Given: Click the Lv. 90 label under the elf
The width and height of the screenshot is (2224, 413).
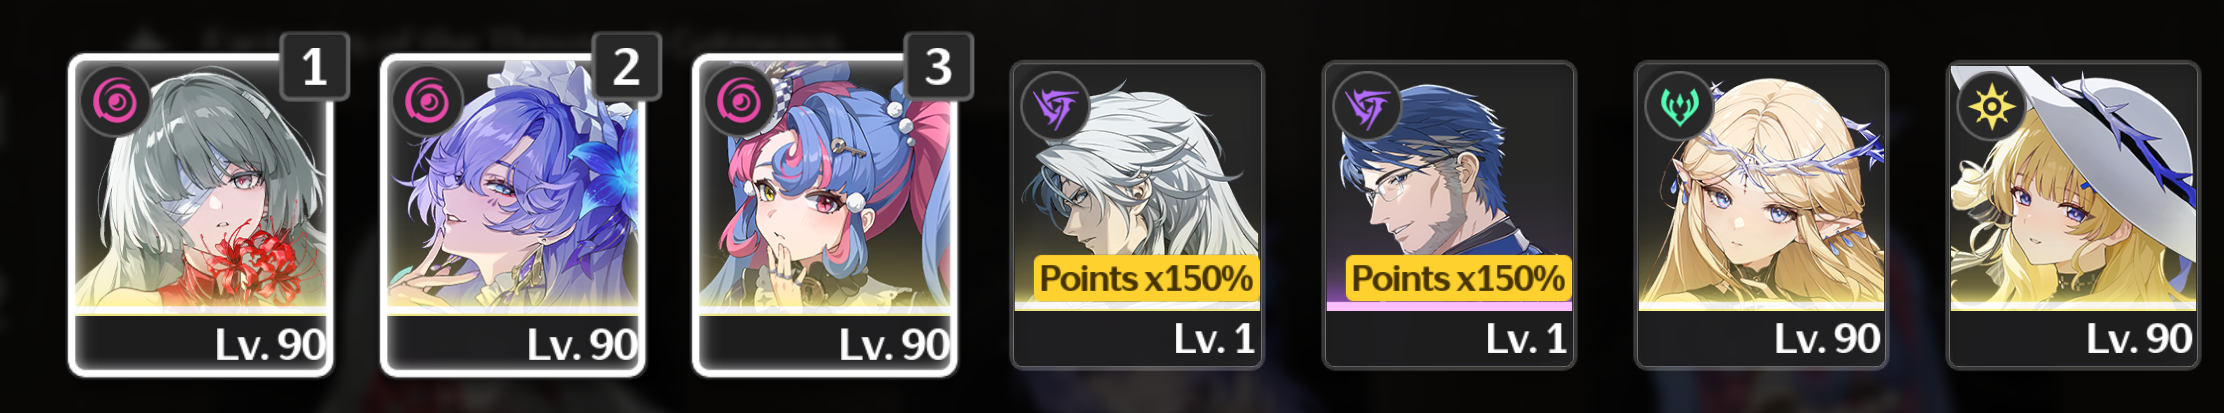Looking at the screenshot, I should tap(1827, 339).
